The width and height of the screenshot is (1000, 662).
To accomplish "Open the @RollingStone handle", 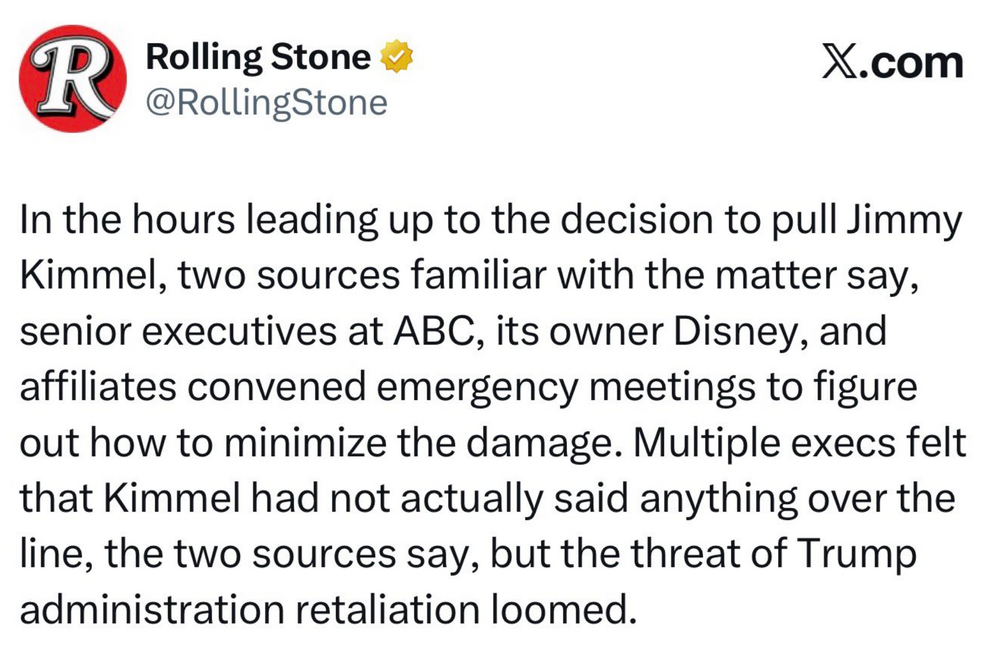I will [266, 101].
